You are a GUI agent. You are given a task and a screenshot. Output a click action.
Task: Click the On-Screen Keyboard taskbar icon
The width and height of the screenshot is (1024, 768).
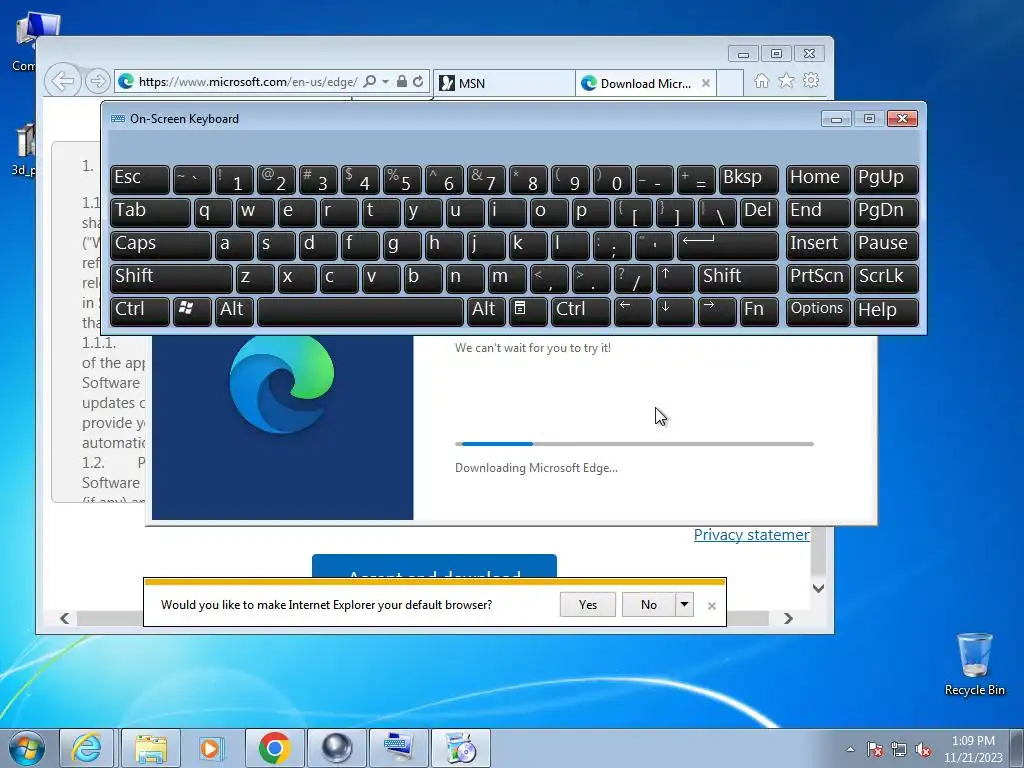tap(398, 748)
